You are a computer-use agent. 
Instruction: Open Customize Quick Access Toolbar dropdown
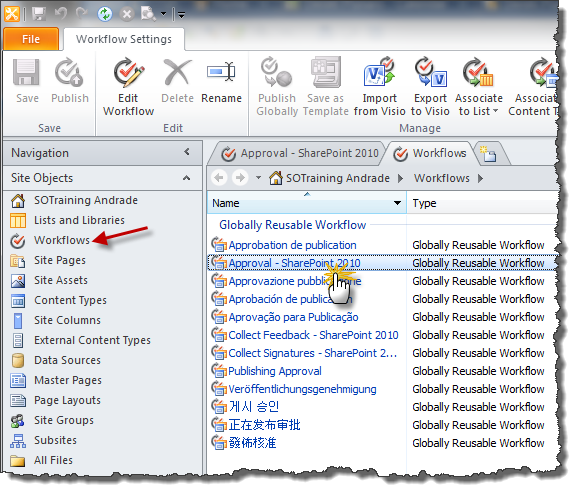181,15
